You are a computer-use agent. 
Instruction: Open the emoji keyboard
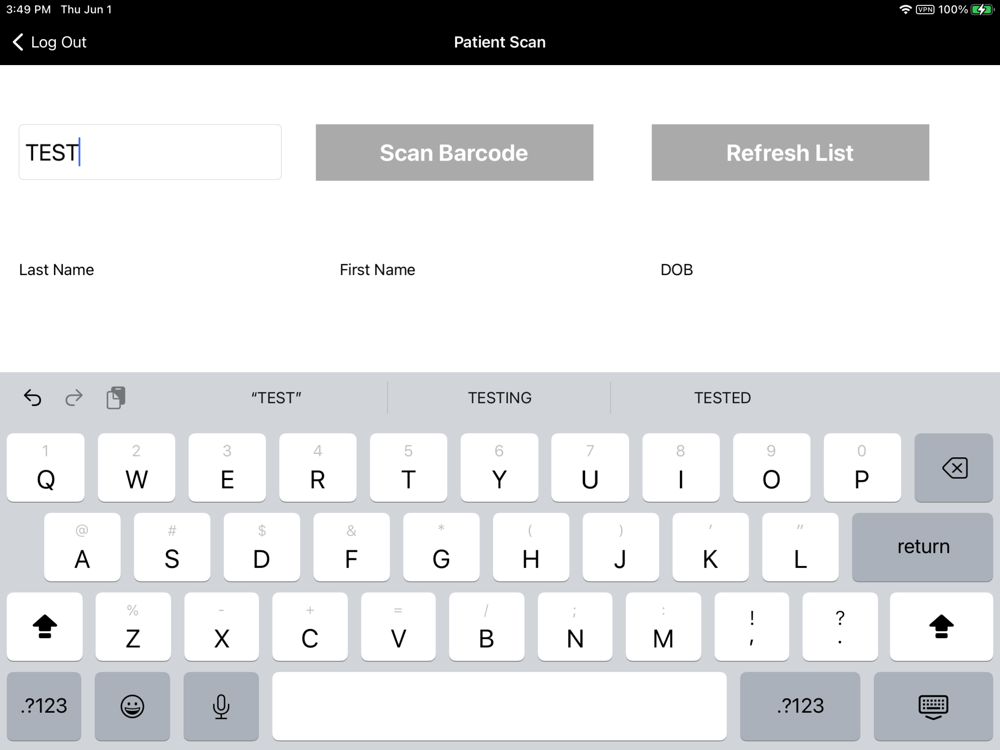pyautogui.click(x=132, y=706)
